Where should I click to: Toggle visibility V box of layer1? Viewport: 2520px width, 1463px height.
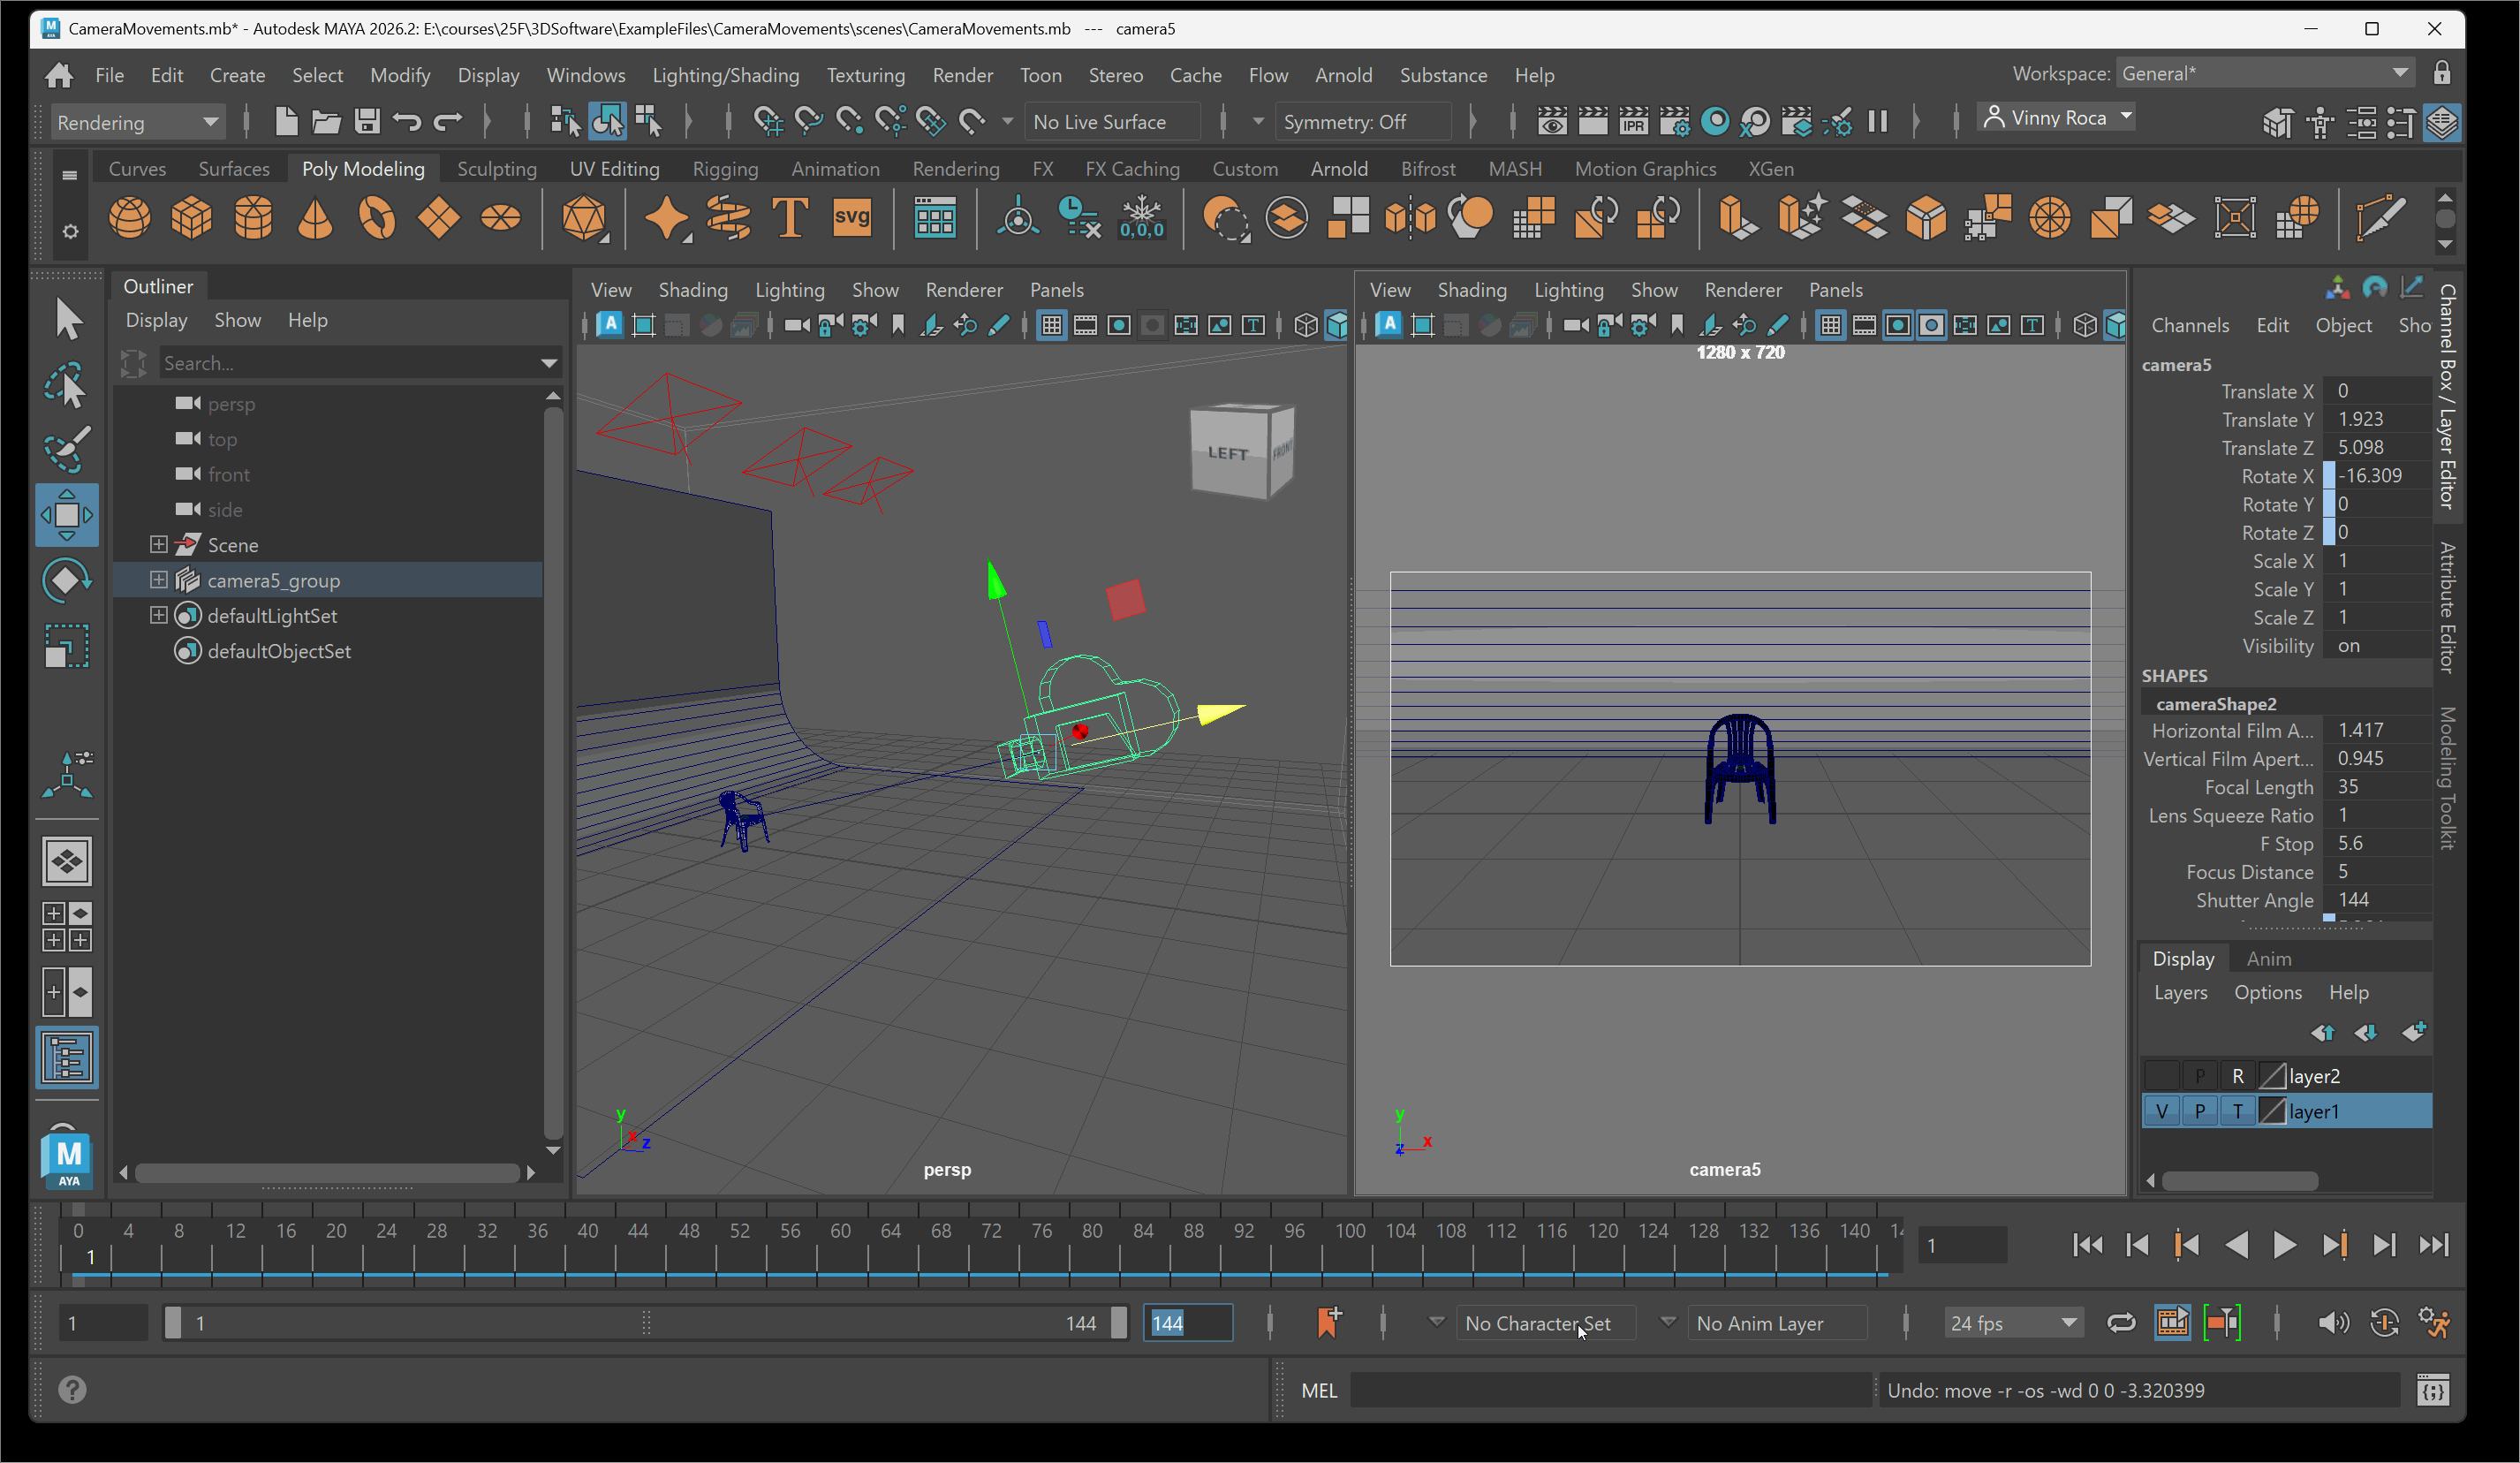coord(2161,1111)
